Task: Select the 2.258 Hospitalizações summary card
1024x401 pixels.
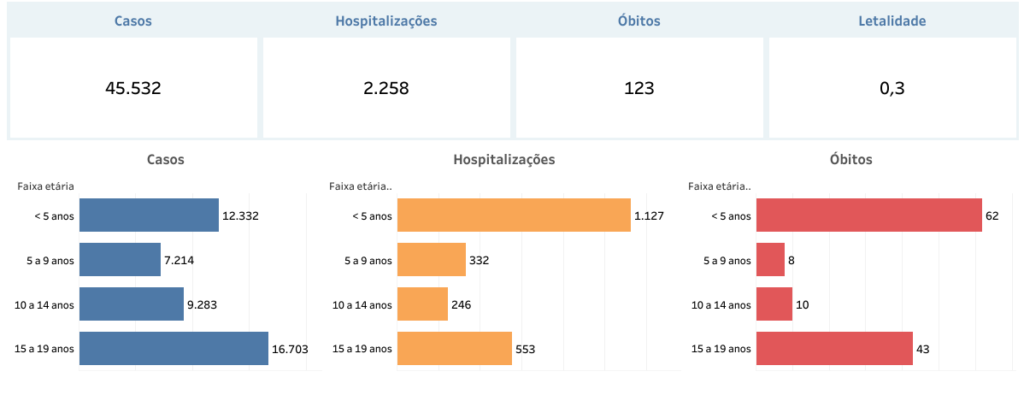Action: (386, 88)
